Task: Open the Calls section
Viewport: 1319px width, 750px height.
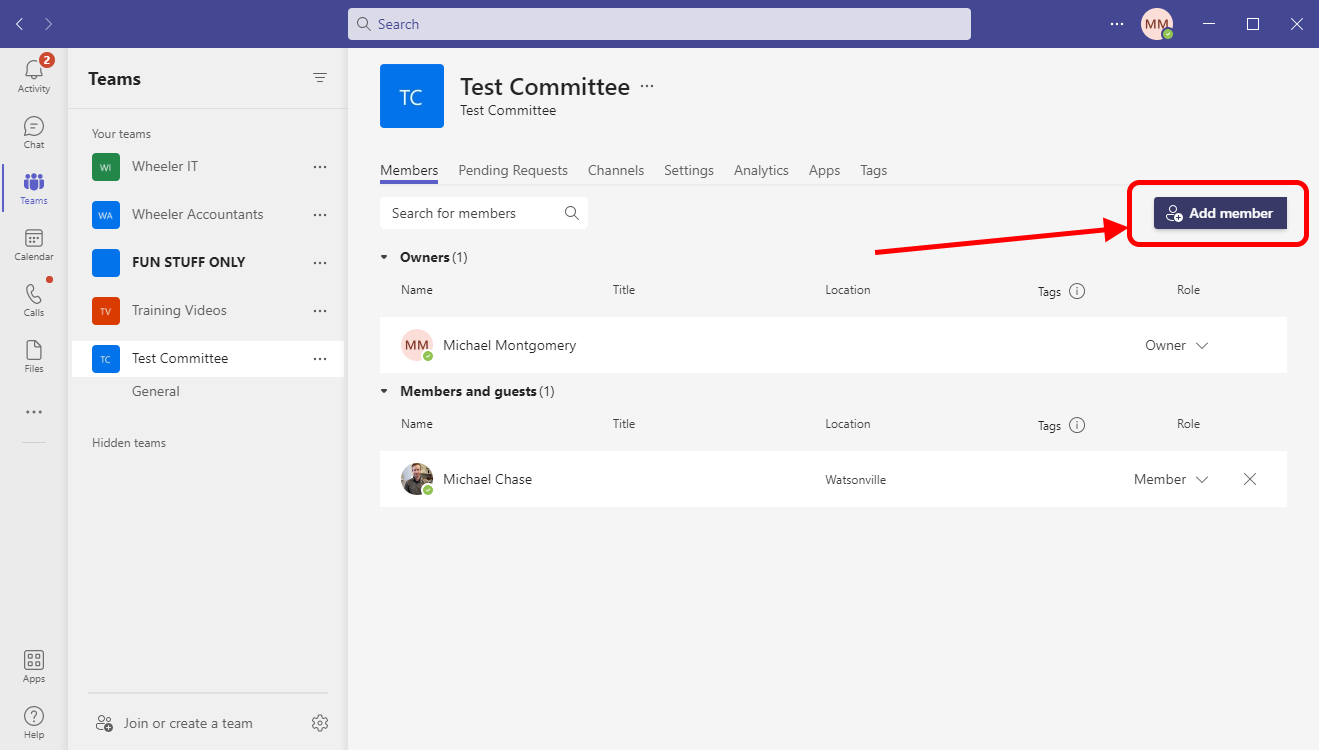Action: coord(34,300)
